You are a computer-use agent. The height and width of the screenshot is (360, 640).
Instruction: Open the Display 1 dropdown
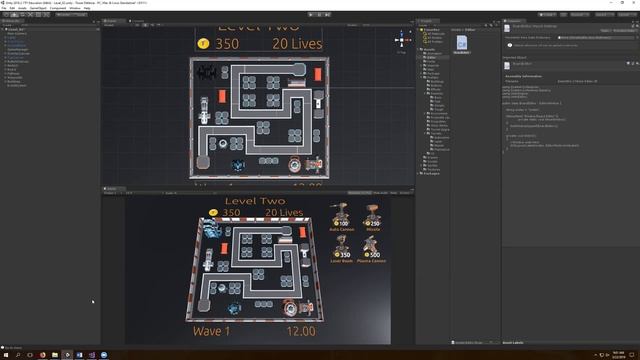(x=112, y=193)
